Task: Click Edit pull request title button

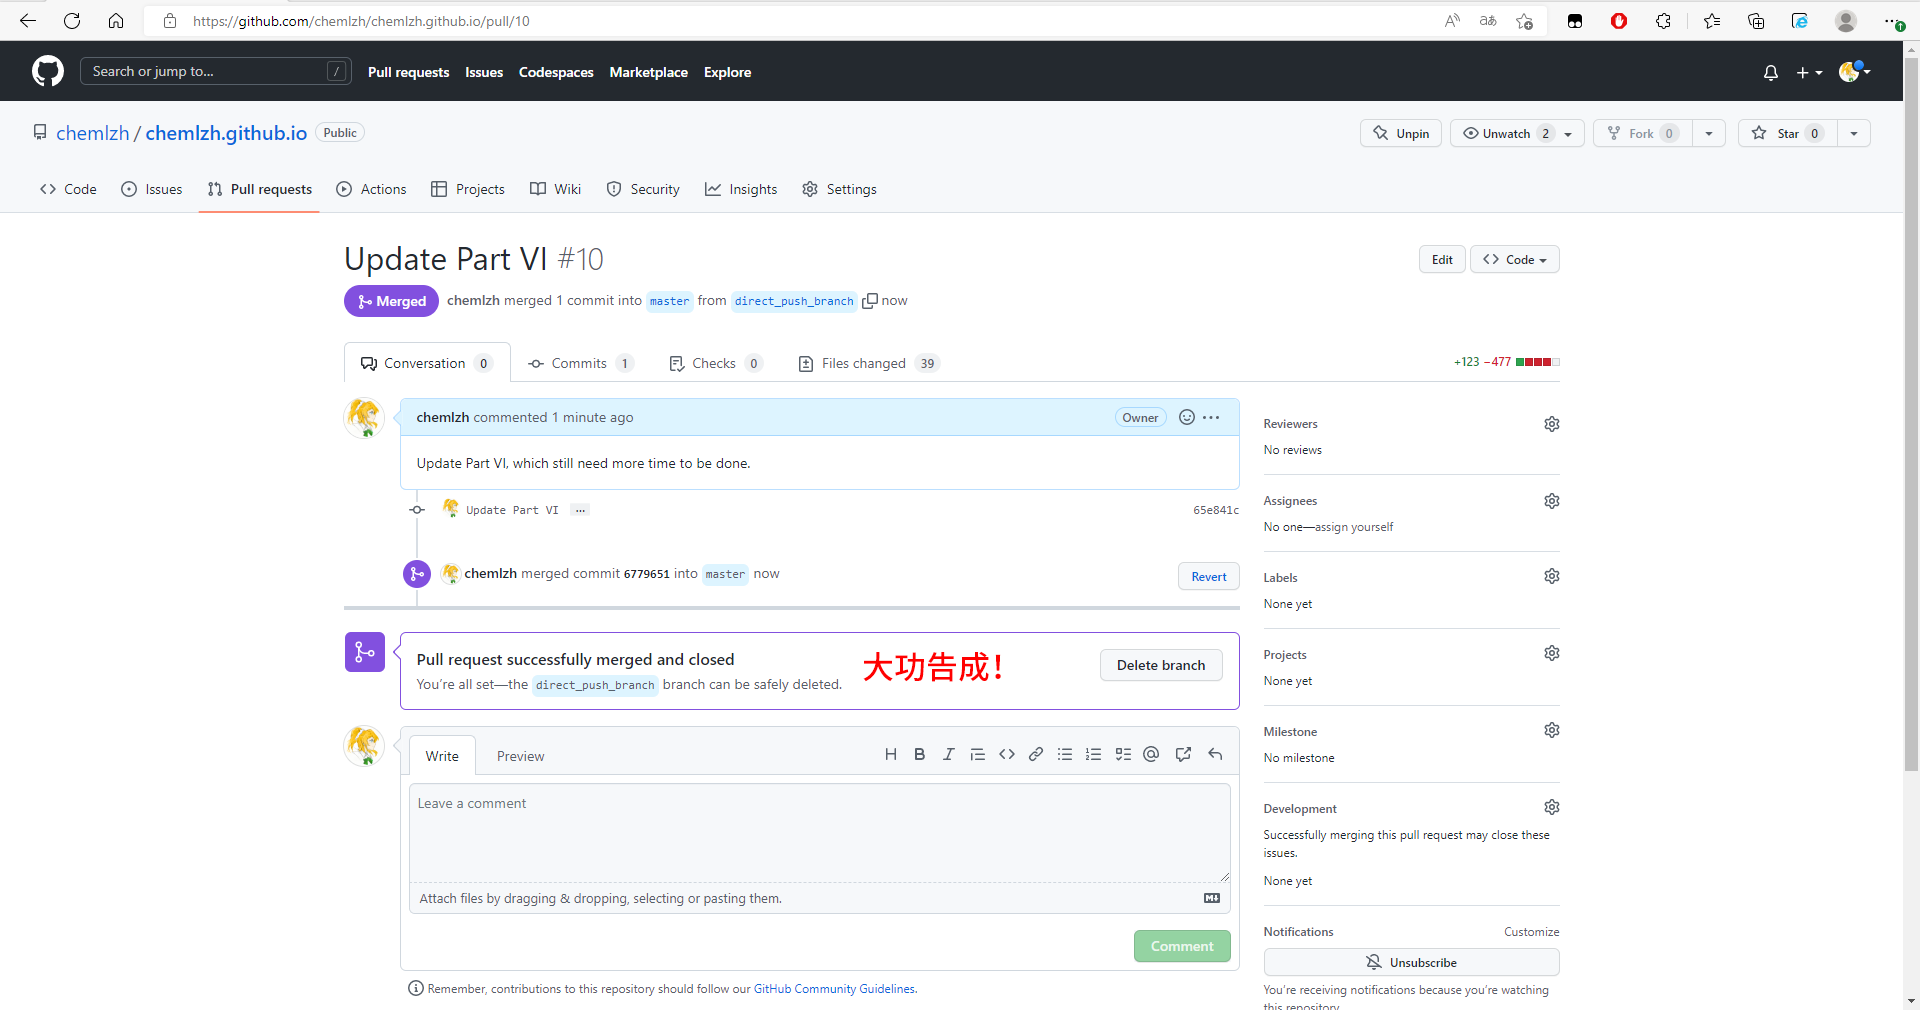Action: (x=1442, y=259)
